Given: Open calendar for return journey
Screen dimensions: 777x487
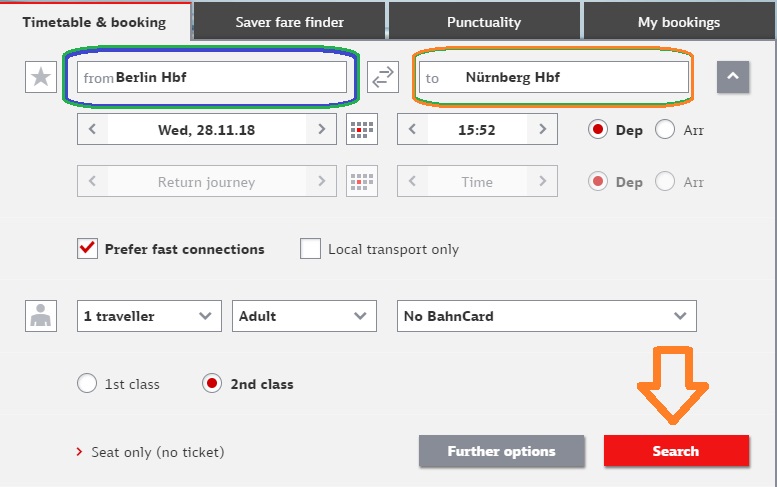Looking at the screenshot, I should 362,181.
